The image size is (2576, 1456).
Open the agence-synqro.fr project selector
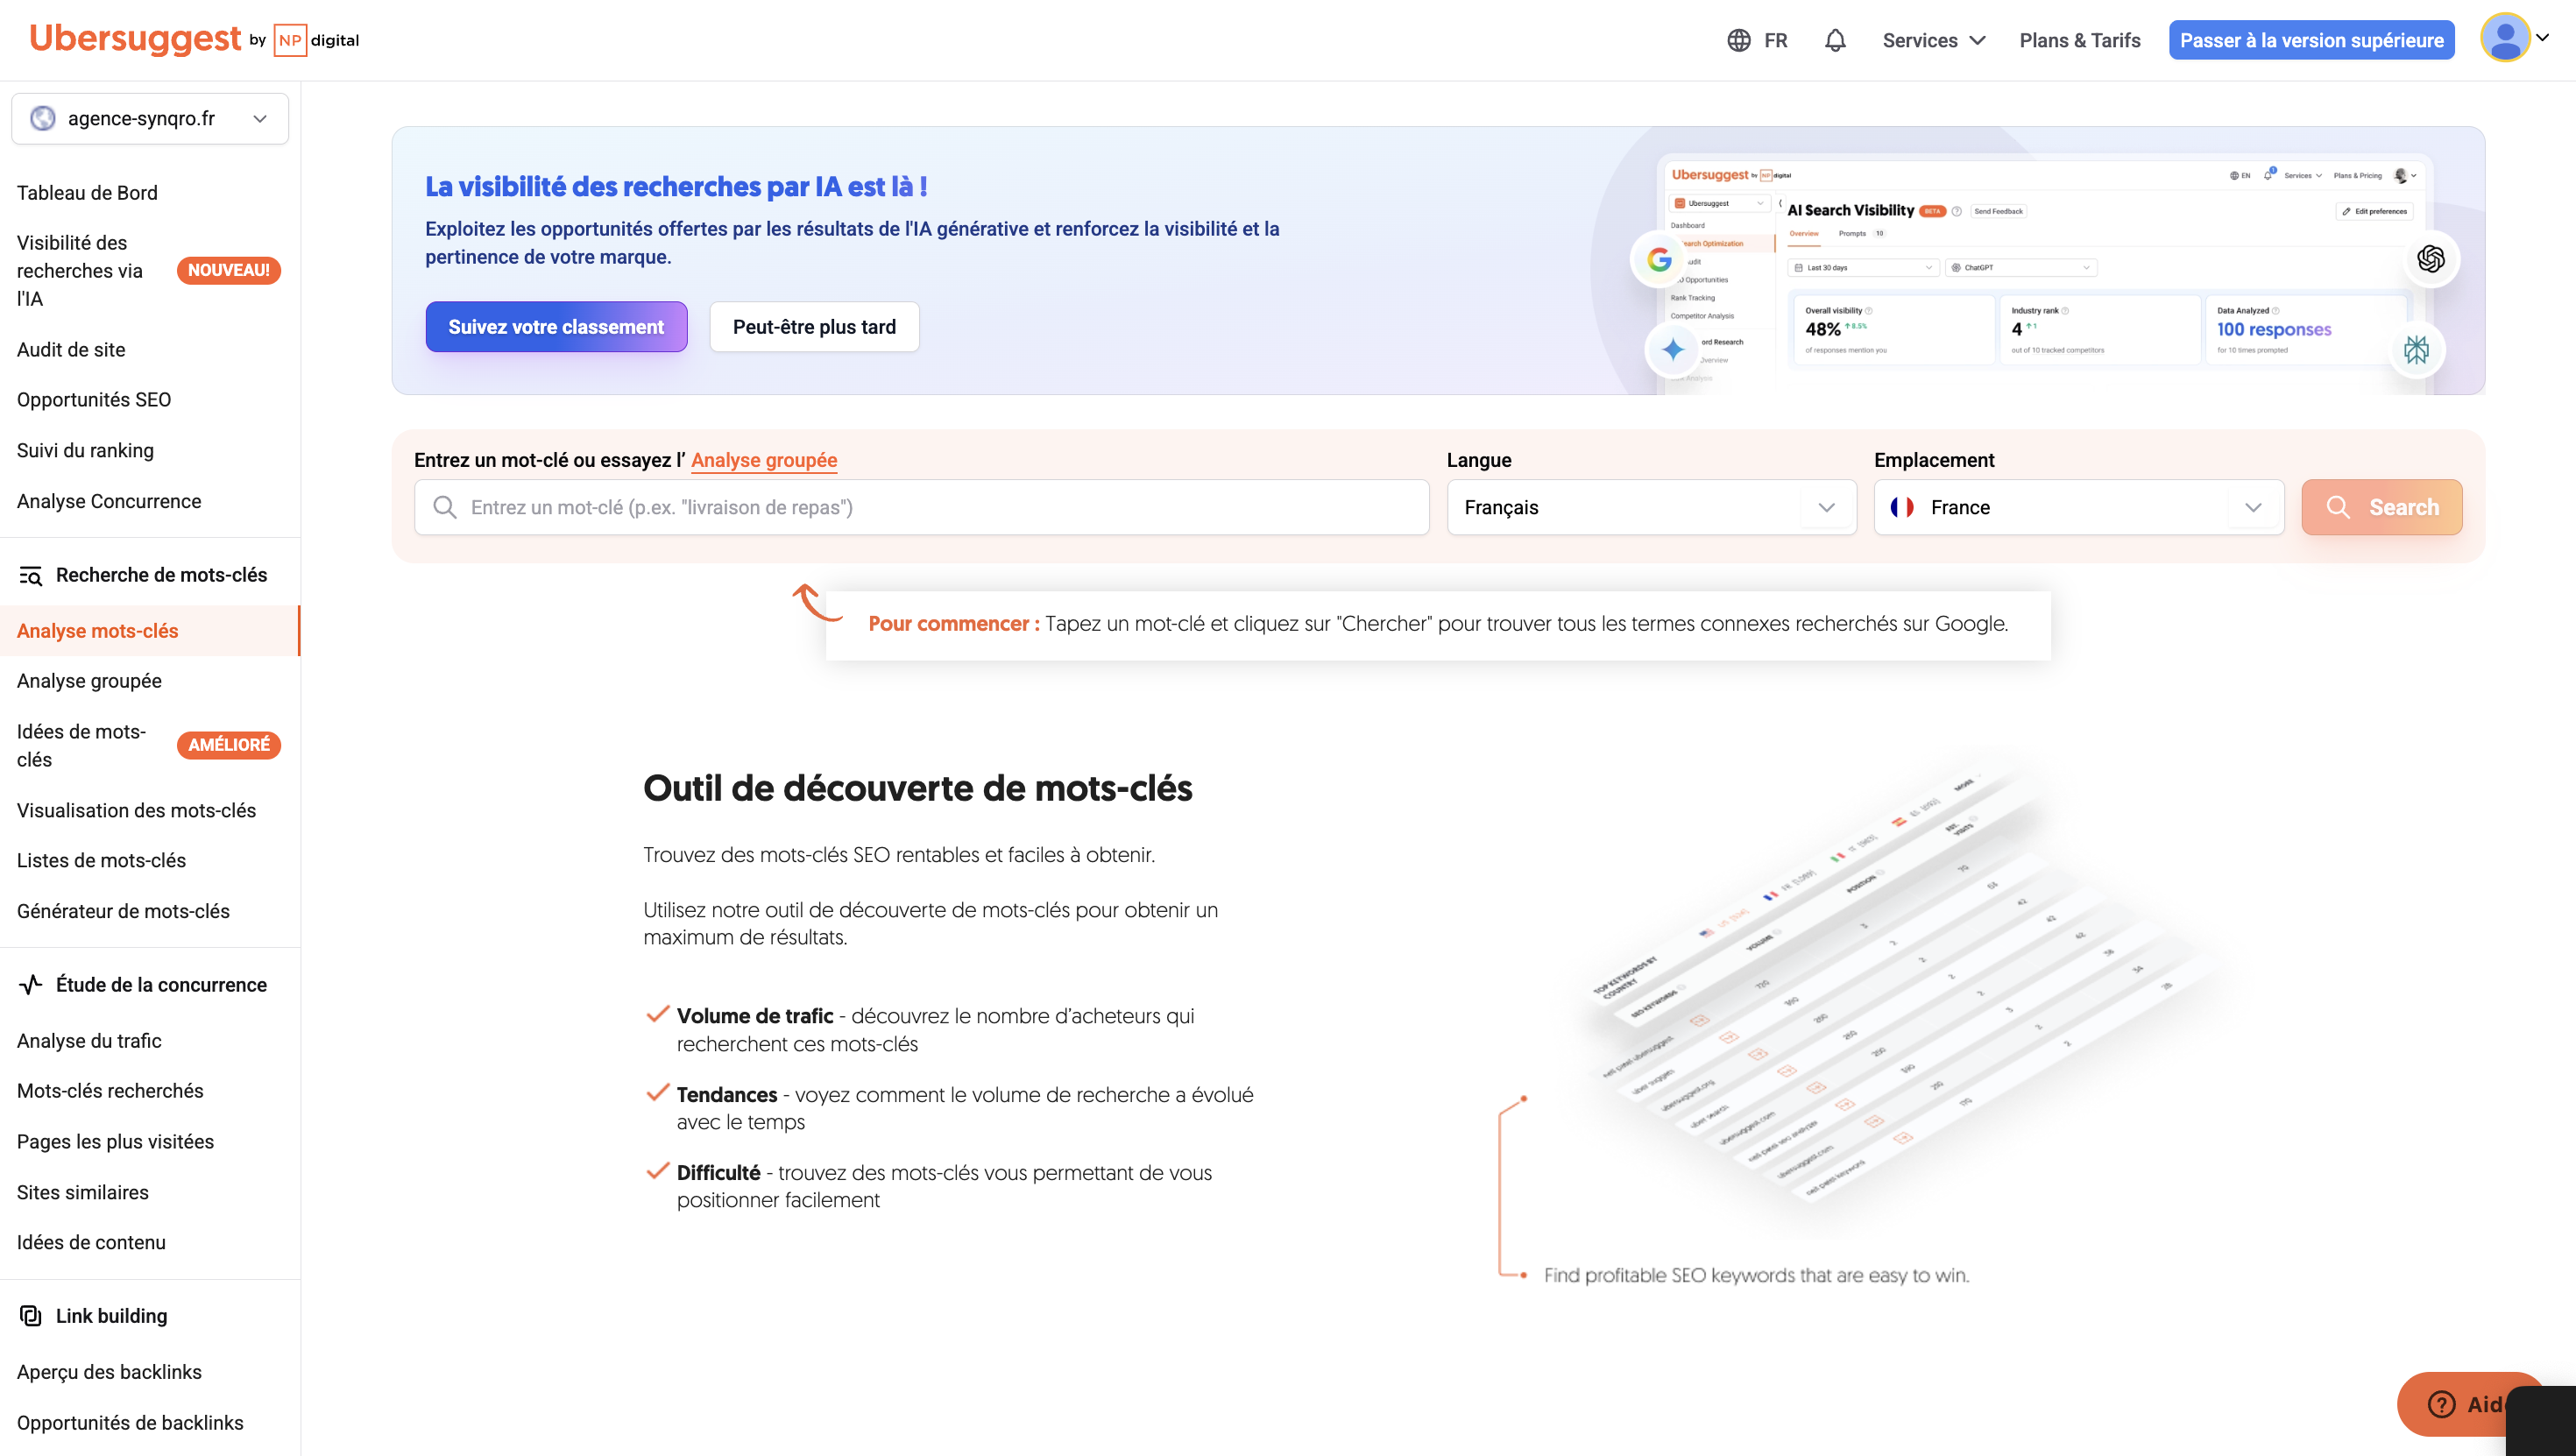[150, 118]
